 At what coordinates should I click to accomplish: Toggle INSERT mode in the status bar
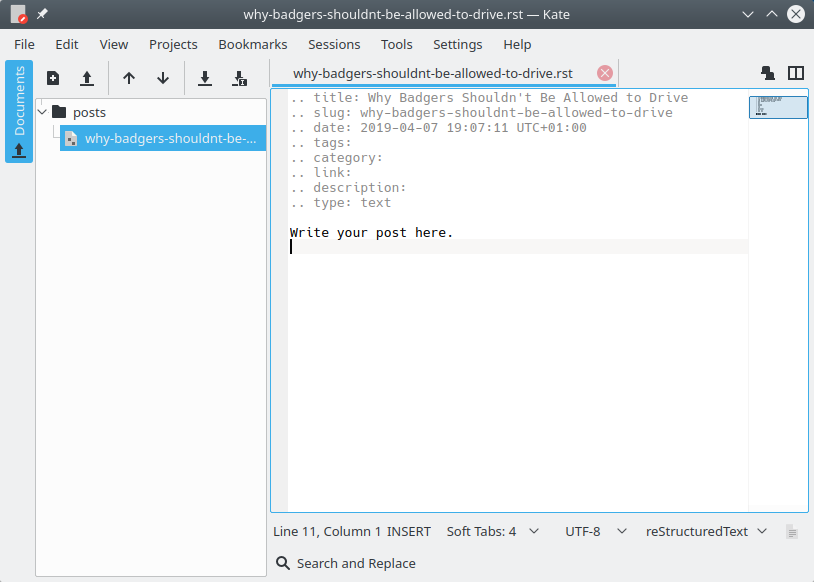point(409,531)
